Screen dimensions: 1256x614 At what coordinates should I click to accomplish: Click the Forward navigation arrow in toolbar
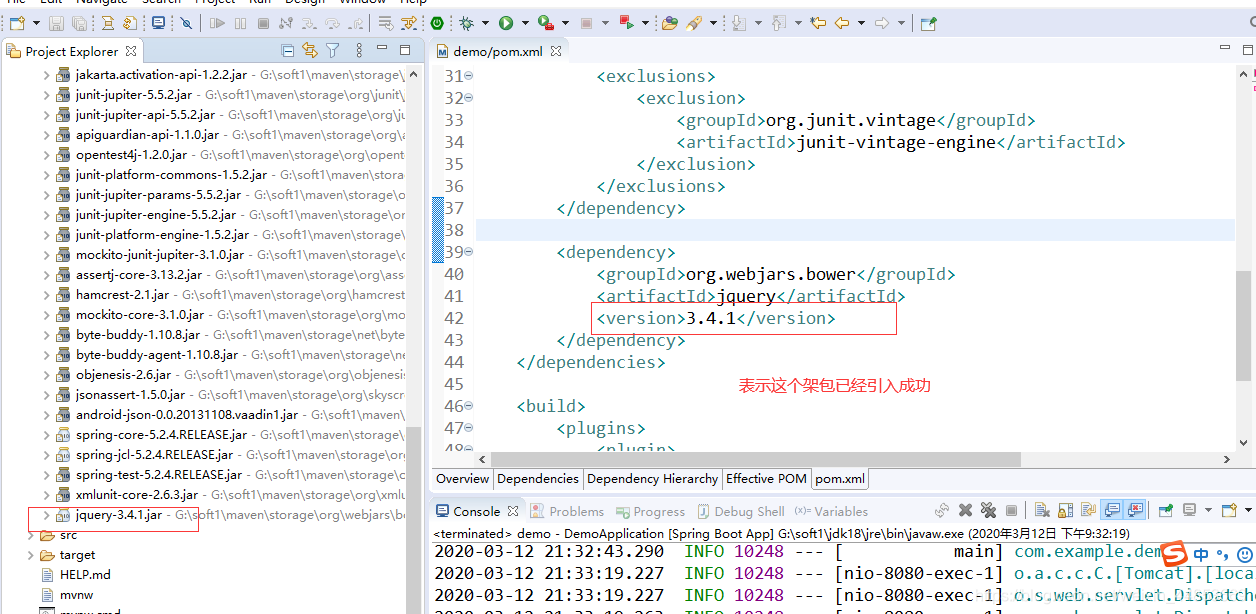point(882,23)
